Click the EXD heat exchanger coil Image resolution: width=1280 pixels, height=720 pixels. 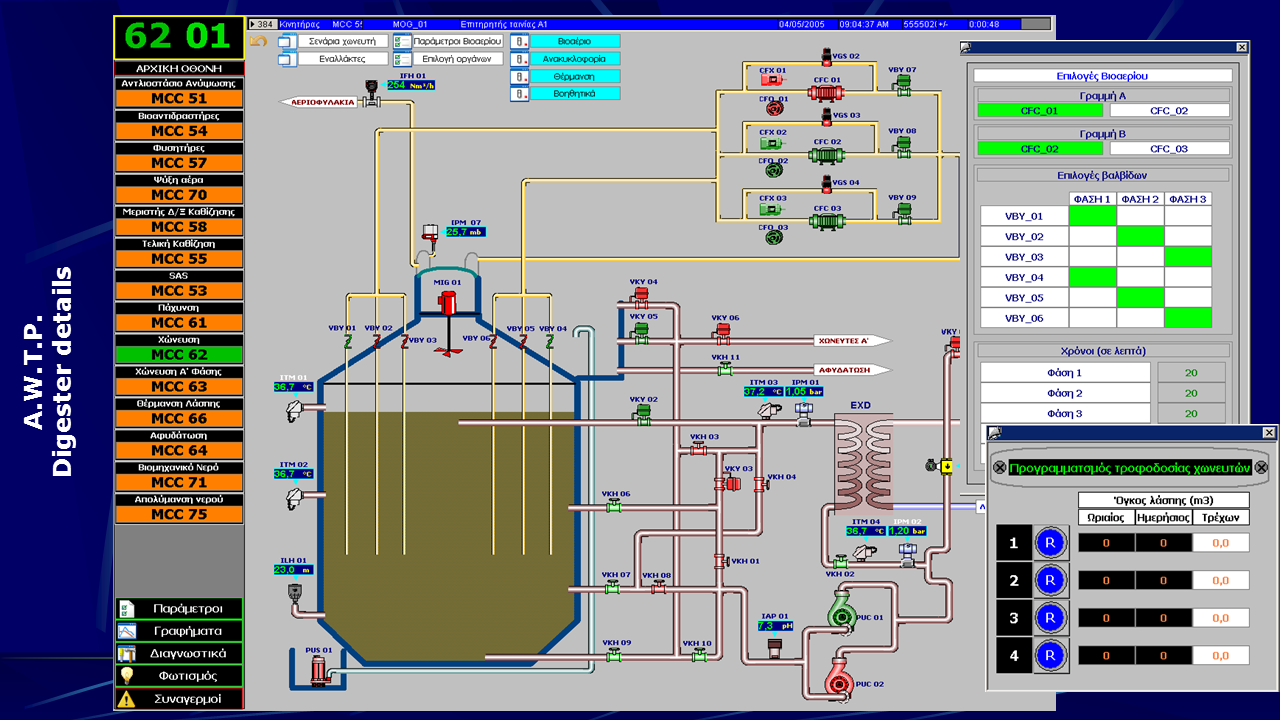[x=862, y=461]
